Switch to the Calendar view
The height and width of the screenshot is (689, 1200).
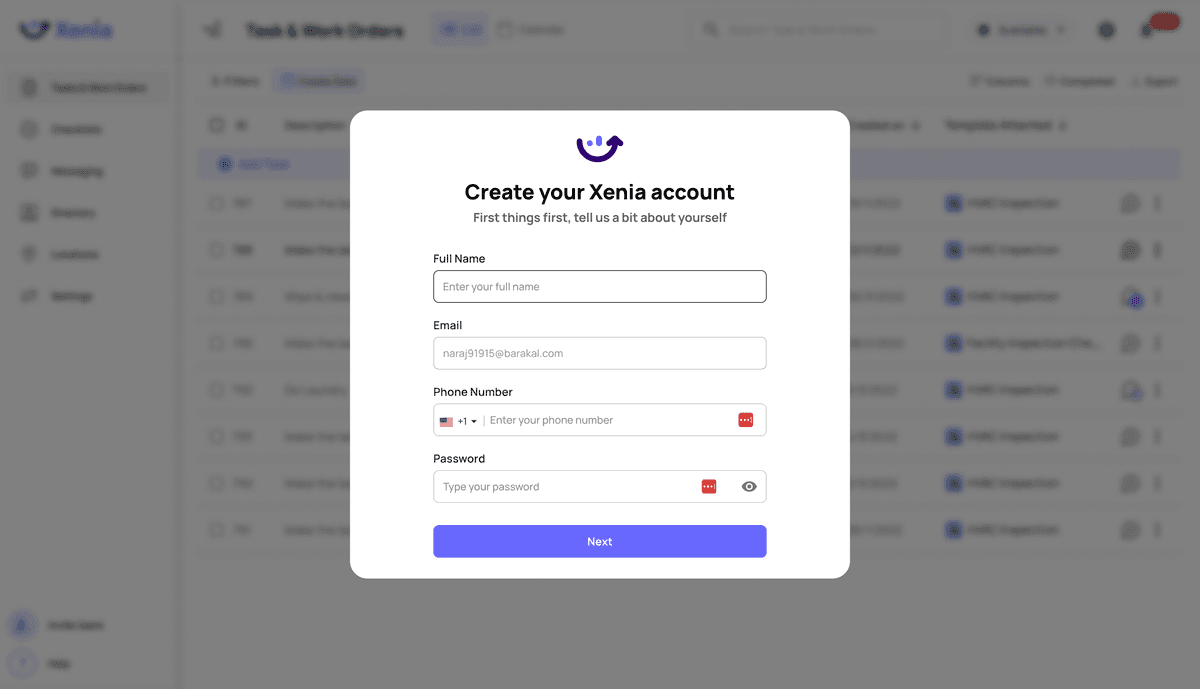(530, 28)
